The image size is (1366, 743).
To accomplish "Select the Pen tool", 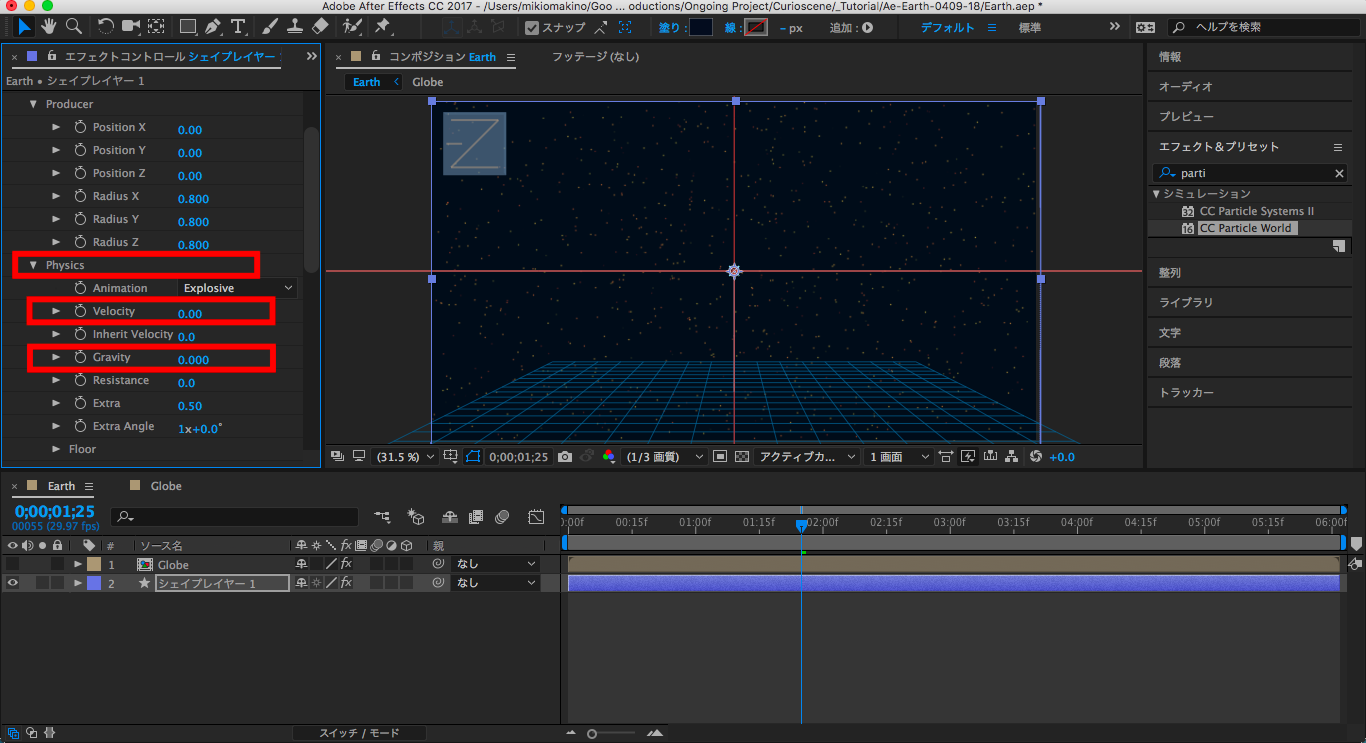I will point(213,26).
